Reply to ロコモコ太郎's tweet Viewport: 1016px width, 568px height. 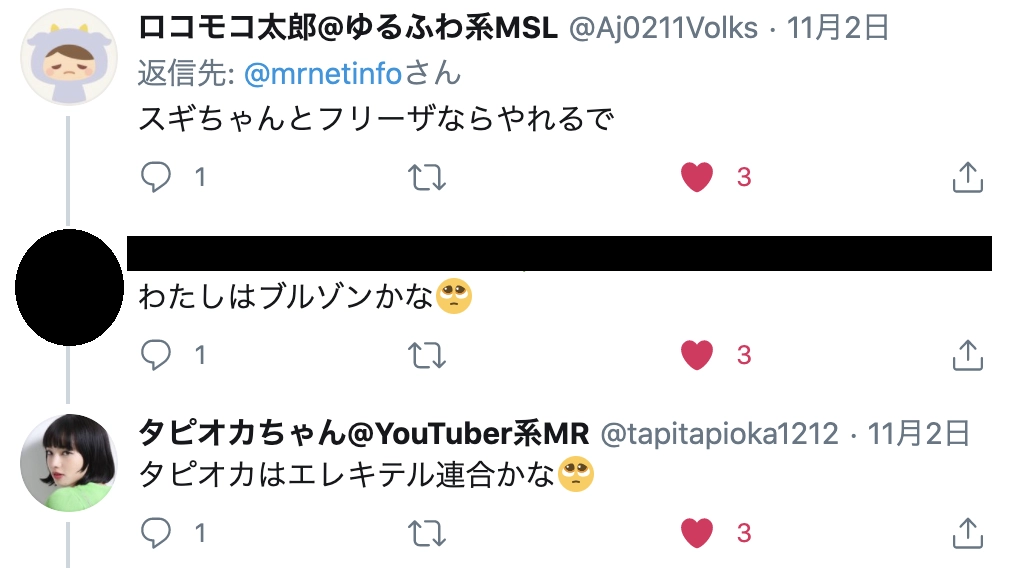[156, 177]
